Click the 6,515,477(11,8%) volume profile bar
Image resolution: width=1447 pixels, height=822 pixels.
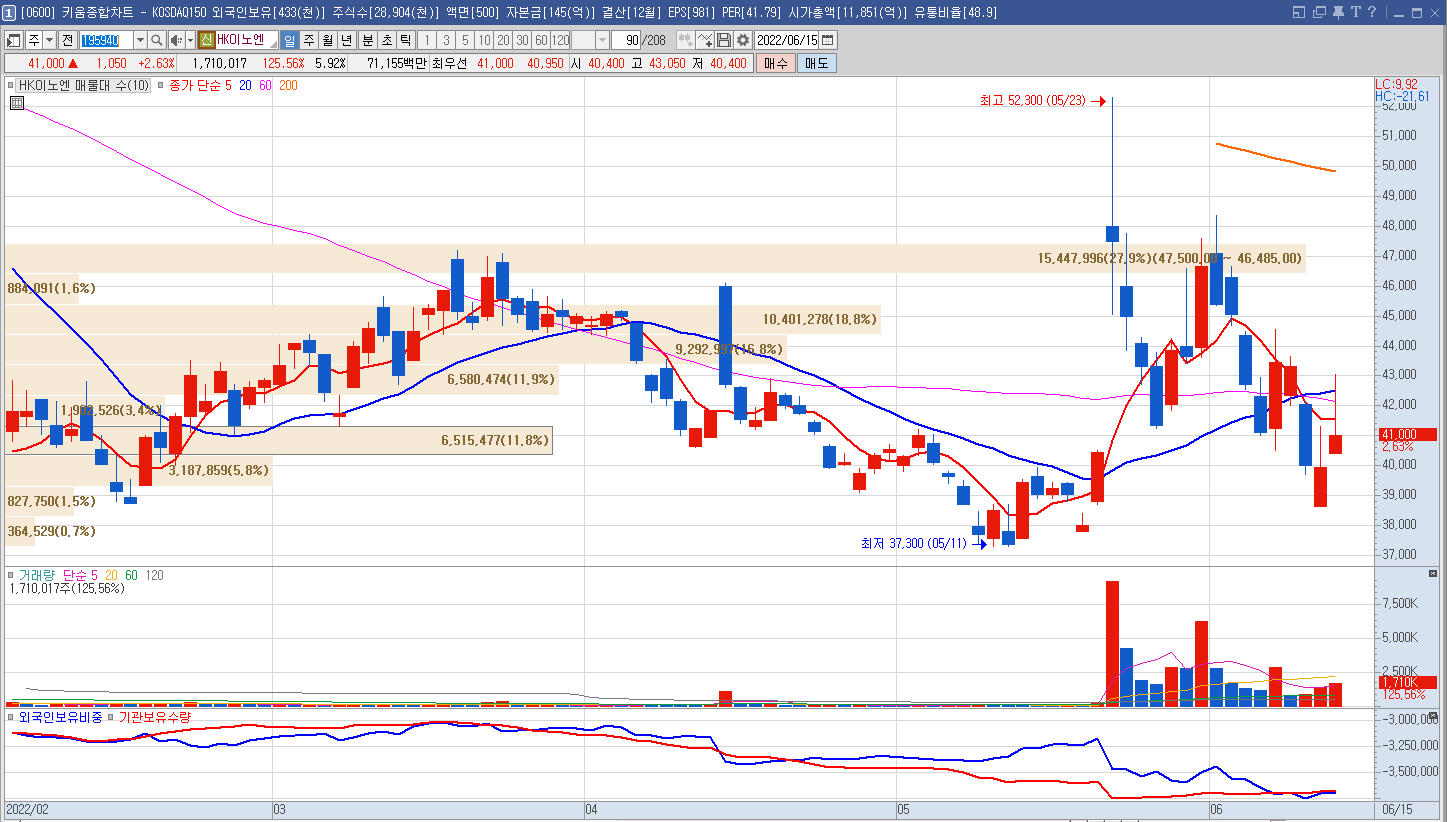coord(279,440)
